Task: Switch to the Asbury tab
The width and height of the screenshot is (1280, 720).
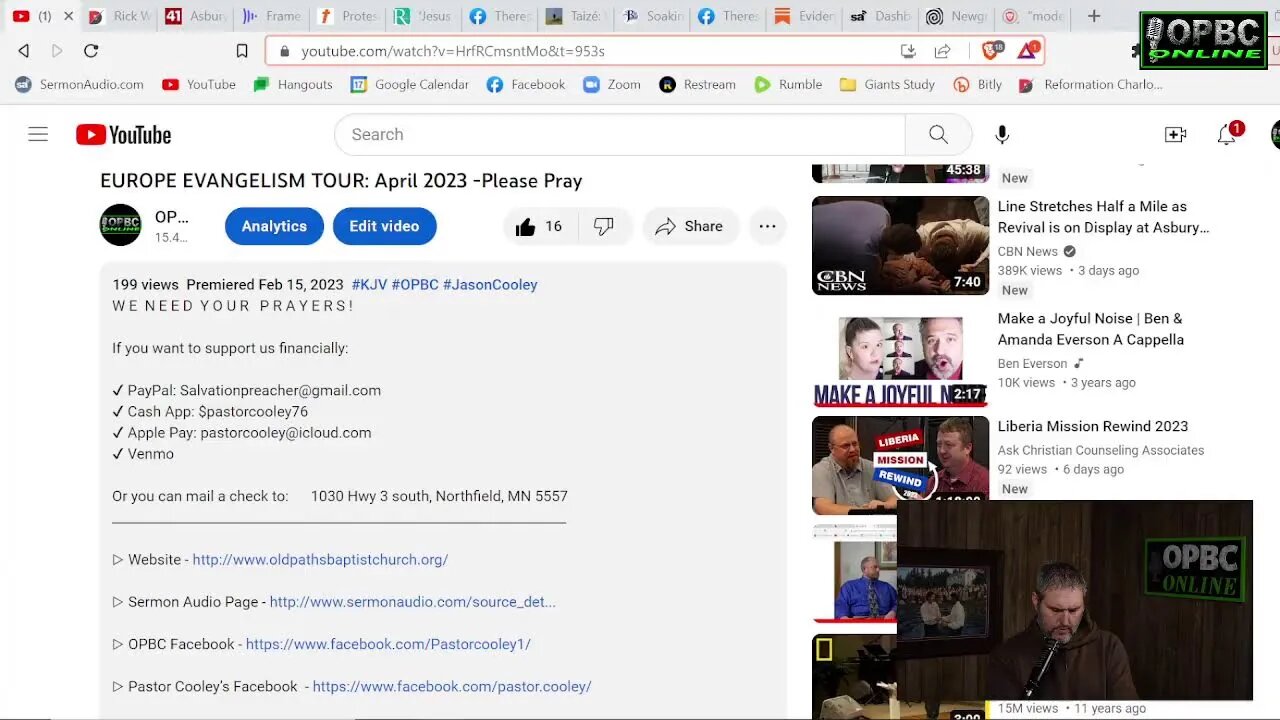Action: (x=196, y=16)
